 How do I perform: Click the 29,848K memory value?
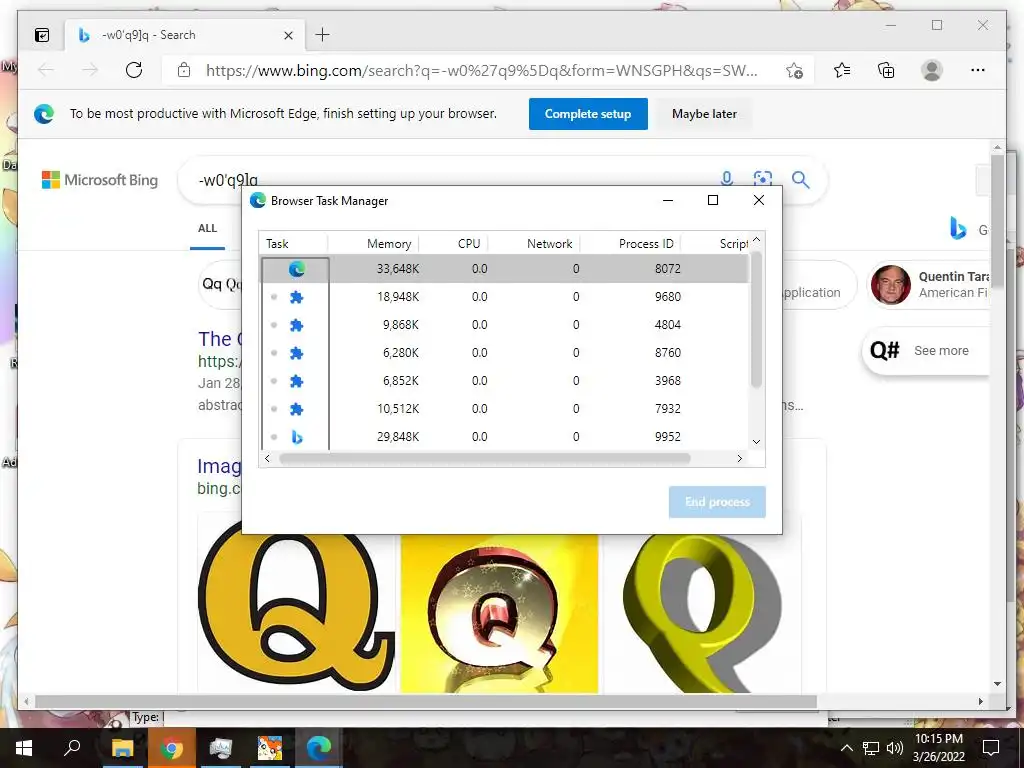(x=398, y=437)
